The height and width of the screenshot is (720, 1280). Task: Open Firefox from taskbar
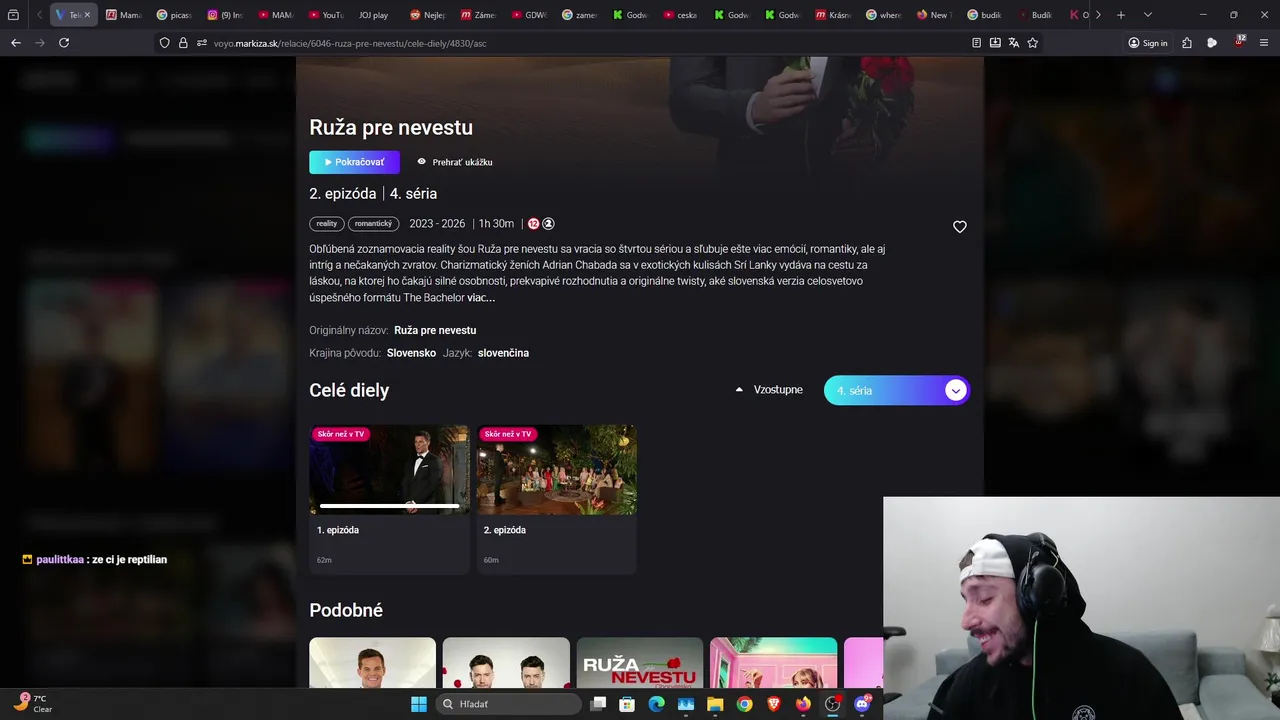pyautogui.click(x=803, y=704)
